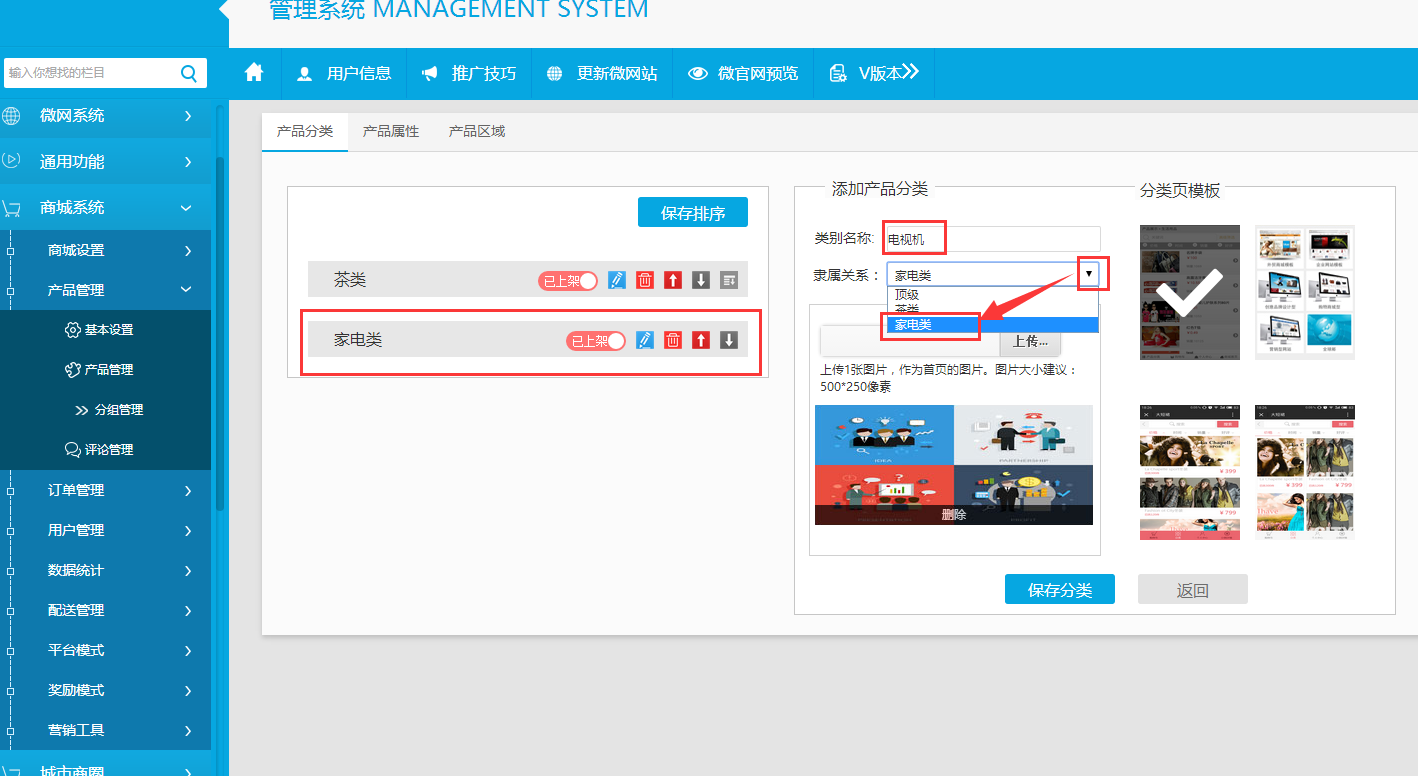
Task: Open 微官网预览 with the eye icon
Action: [699, 74]
